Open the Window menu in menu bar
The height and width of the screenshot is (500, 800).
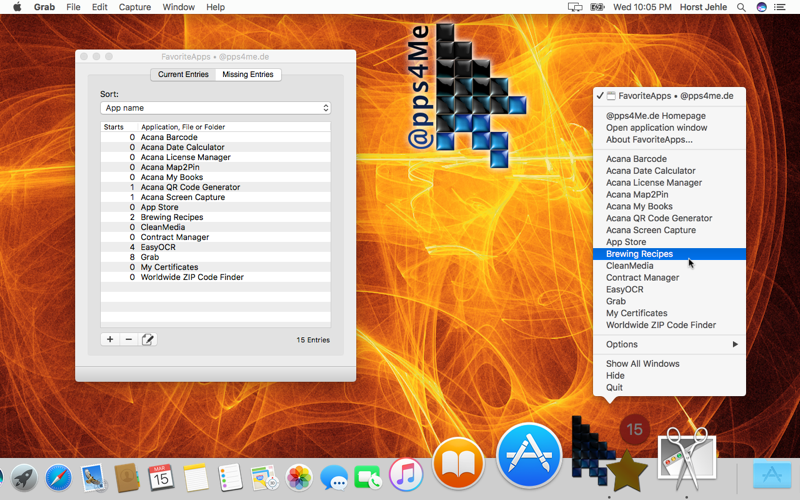click(x=179, y=7)
